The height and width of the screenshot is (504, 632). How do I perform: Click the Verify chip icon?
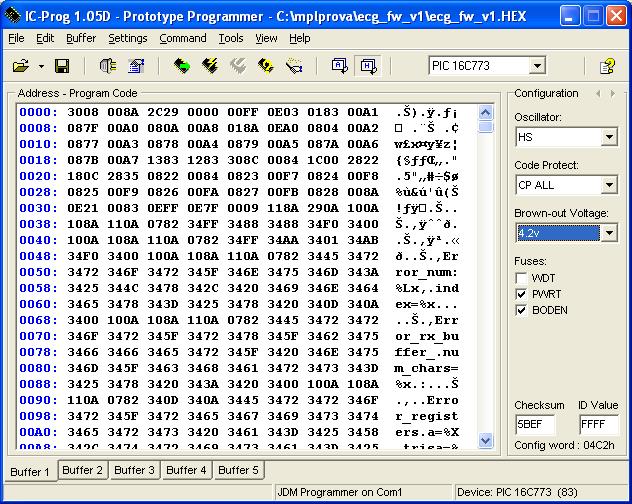266,66
